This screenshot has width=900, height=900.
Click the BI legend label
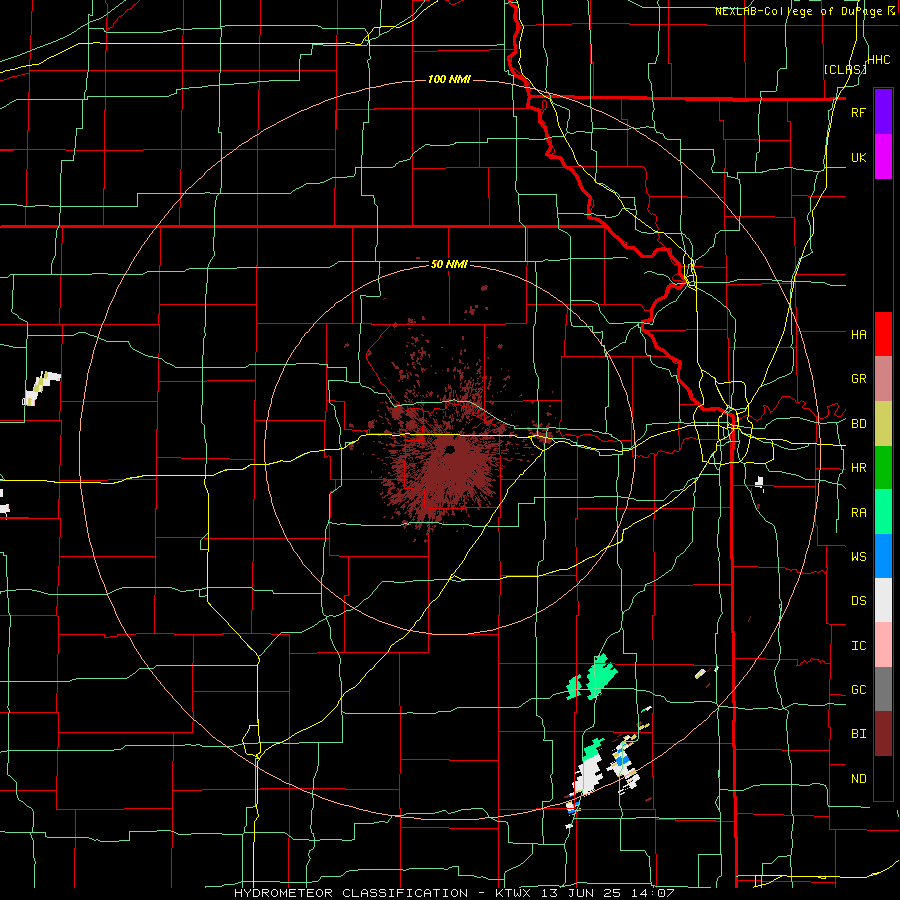point(859,734)
